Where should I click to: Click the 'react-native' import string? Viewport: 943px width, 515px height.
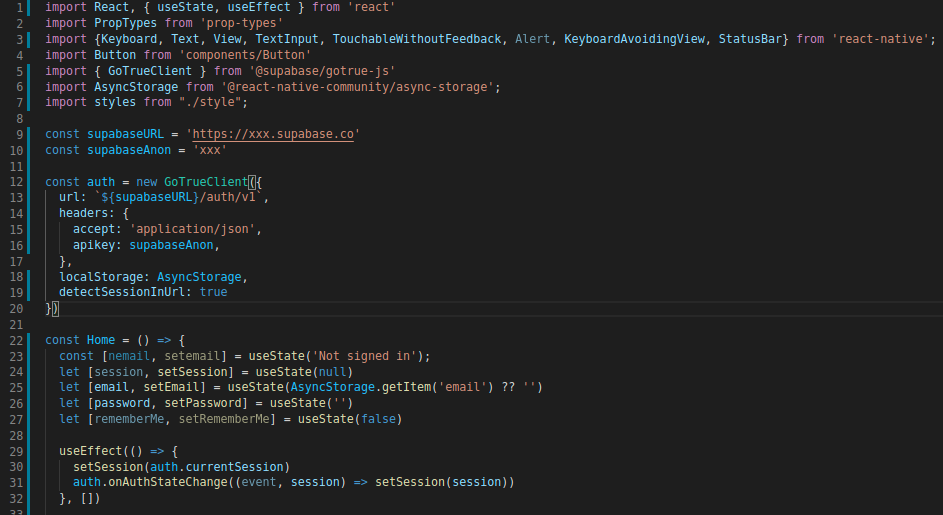pyautogui.click(x=881, y=39)
